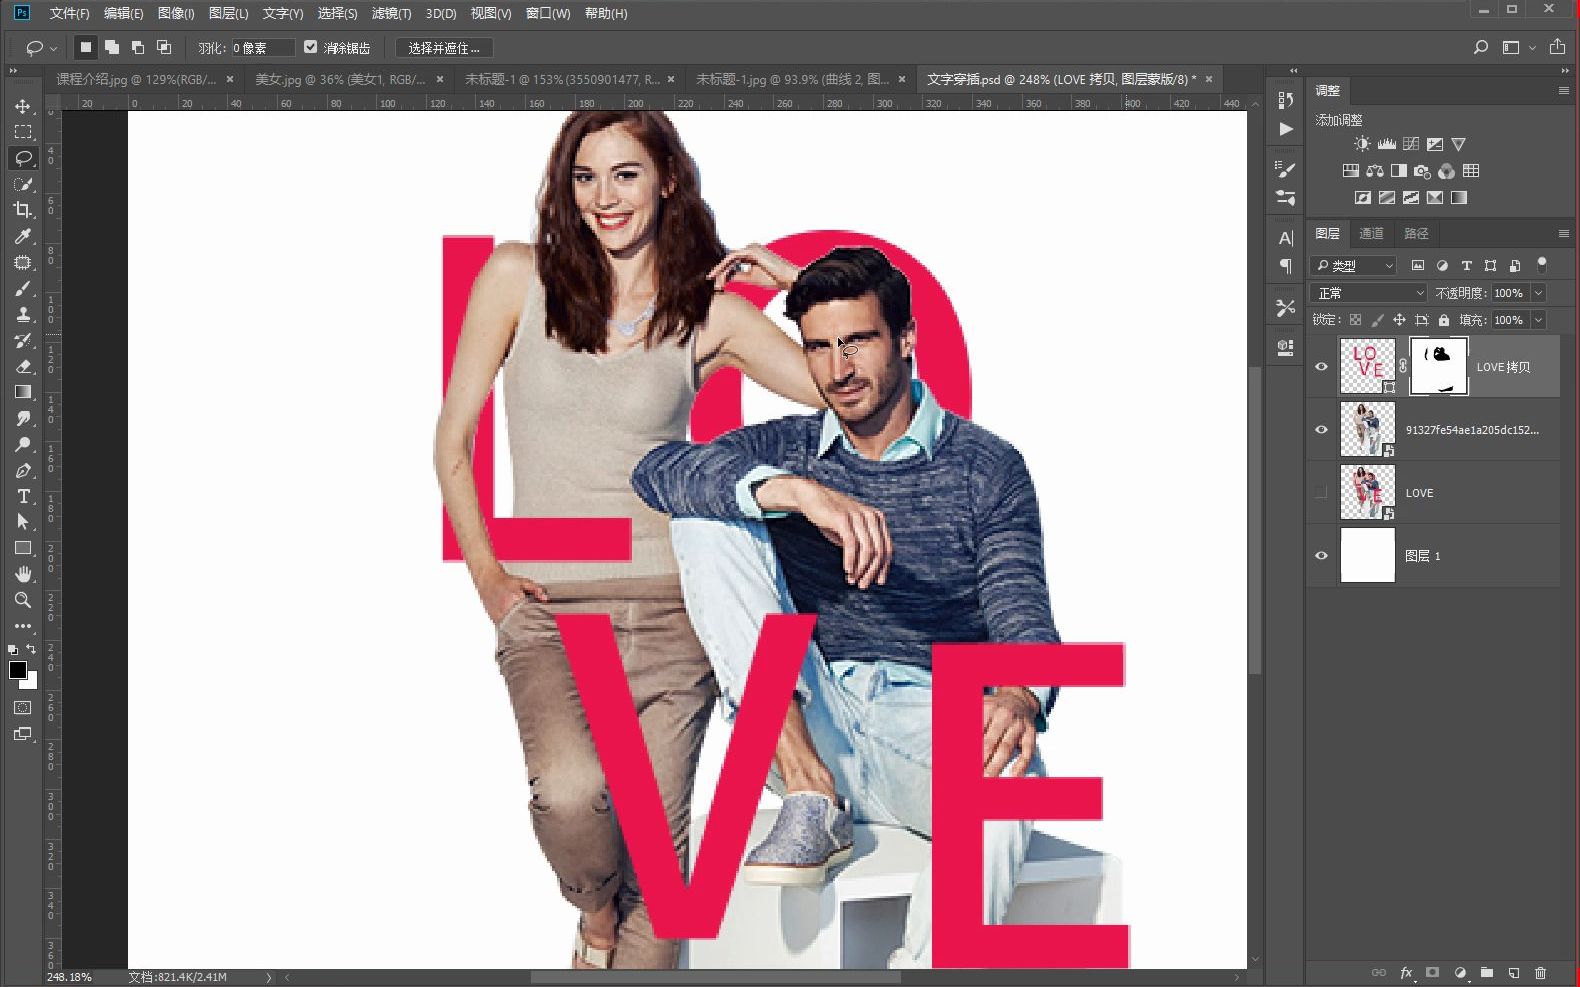1580x987 pixels.
Task: Click the 羽化 feather input field
Action: [262, 48]
